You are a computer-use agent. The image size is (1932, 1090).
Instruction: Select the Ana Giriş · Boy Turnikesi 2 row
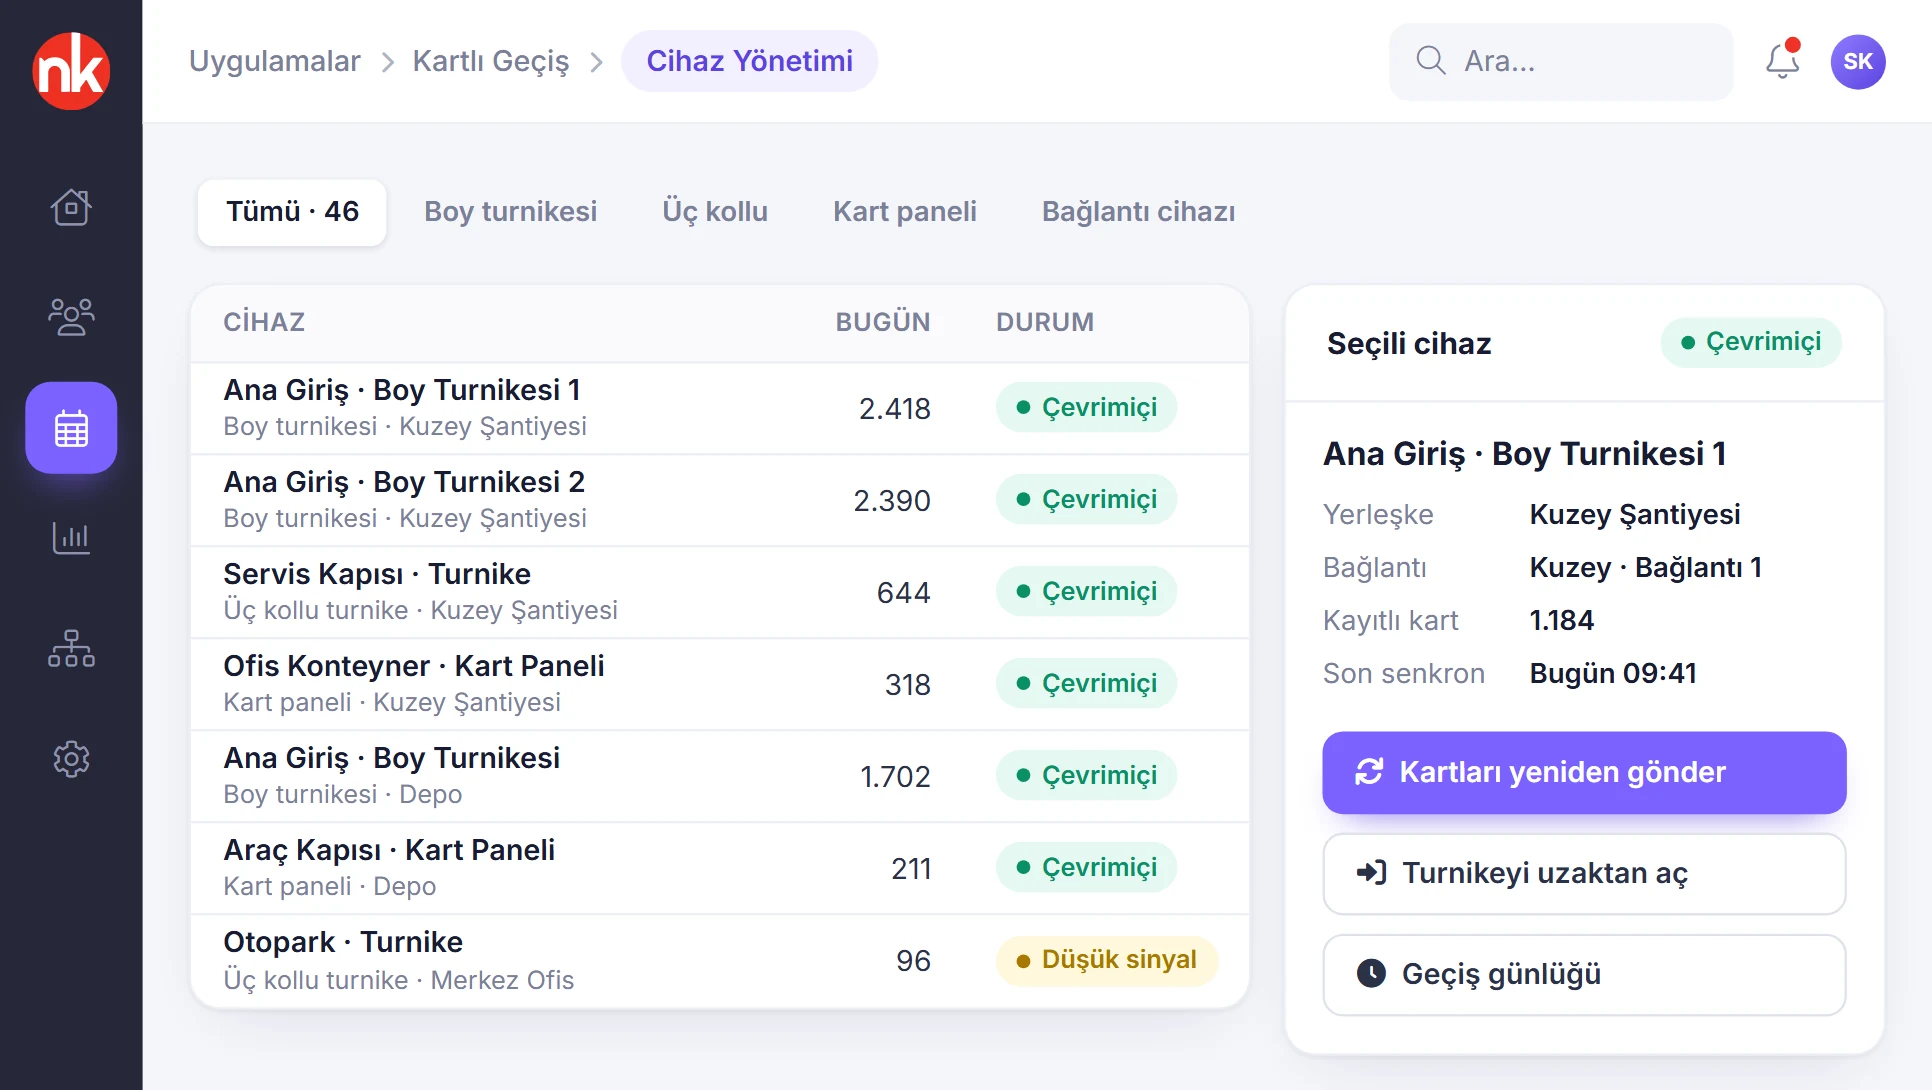tap(720, 500)
